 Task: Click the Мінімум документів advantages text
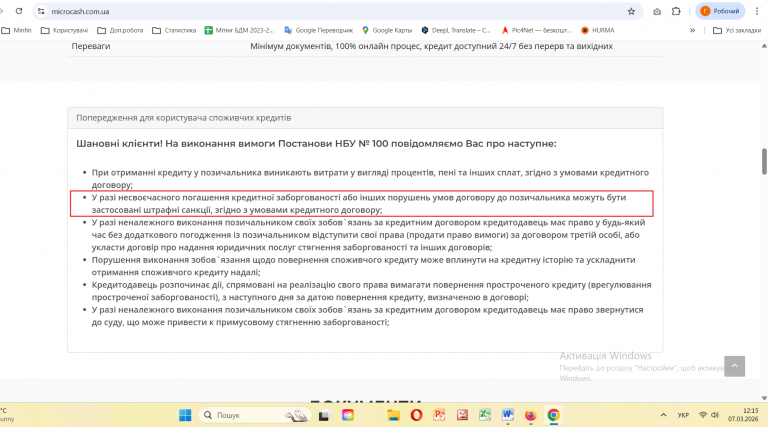432,46
